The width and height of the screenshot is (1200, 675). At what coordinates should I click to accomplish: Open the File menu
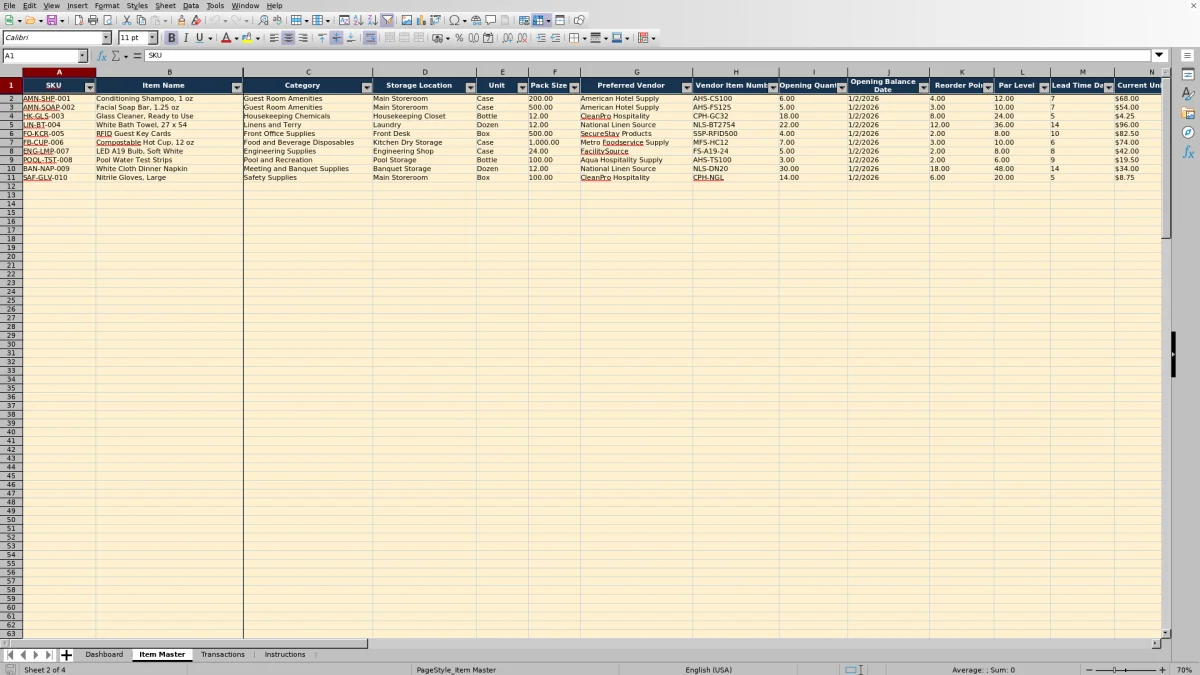point(9,6)
